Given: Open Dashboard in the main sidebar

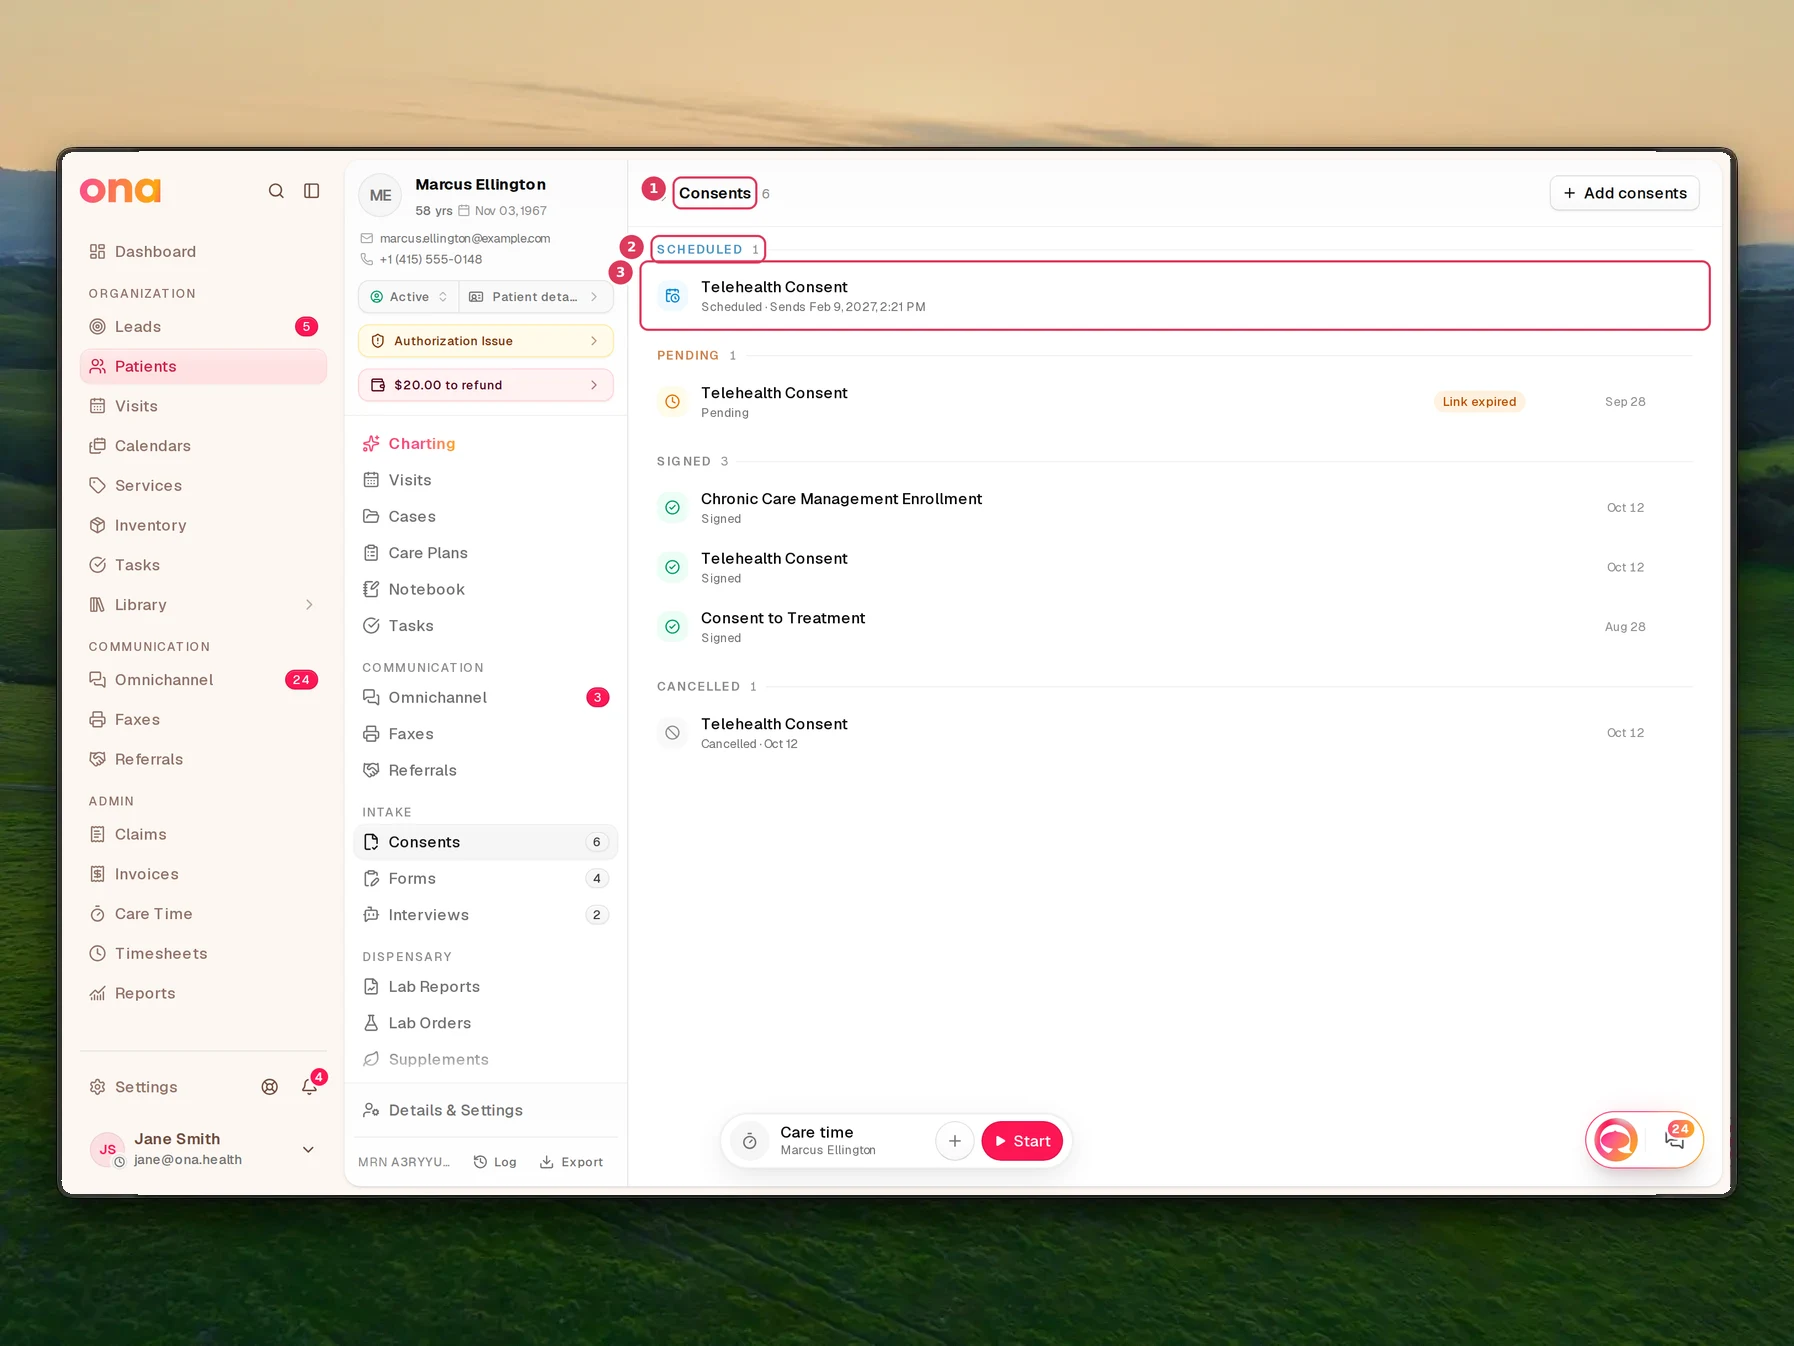Looking at the screenshot, I should click(203, 252).
